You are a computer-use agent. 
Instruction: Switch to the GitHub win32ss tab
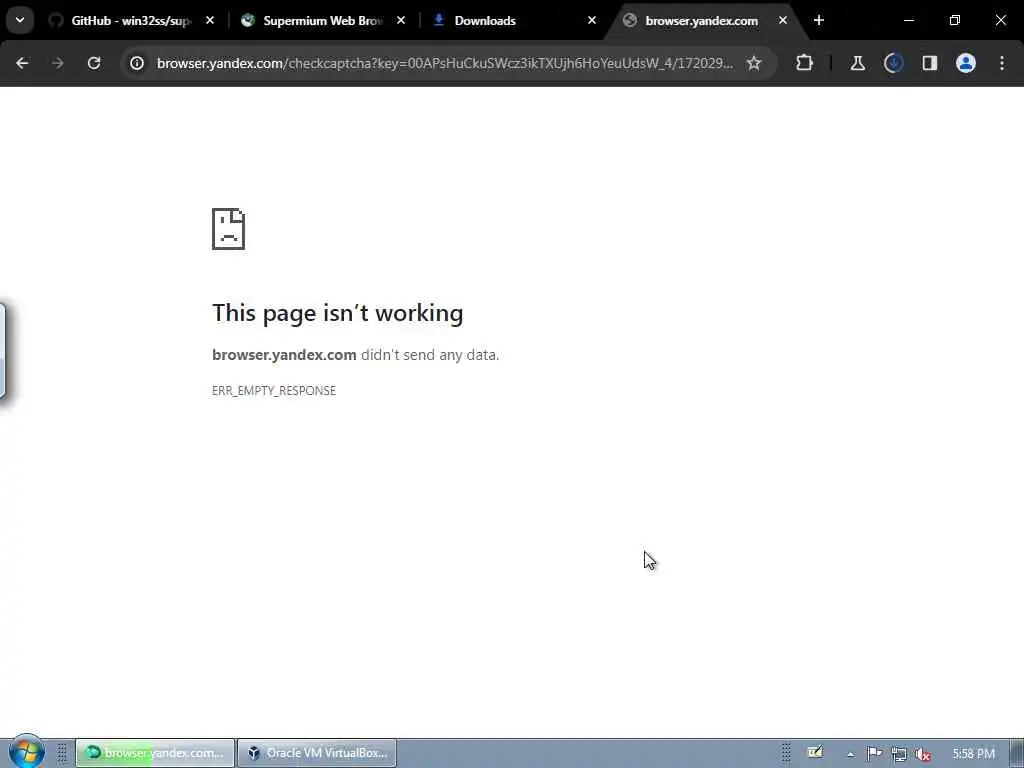tap(131, 21)
